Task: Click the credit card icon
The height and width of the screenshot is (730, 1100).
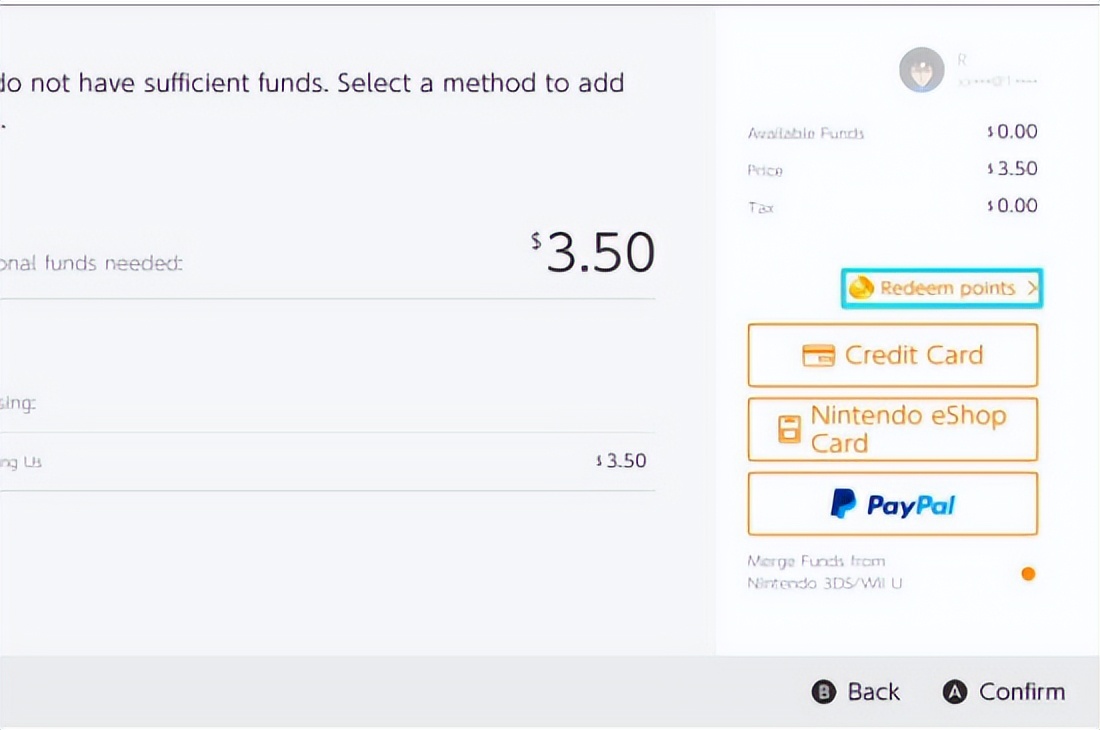Action: pos(819,355)
